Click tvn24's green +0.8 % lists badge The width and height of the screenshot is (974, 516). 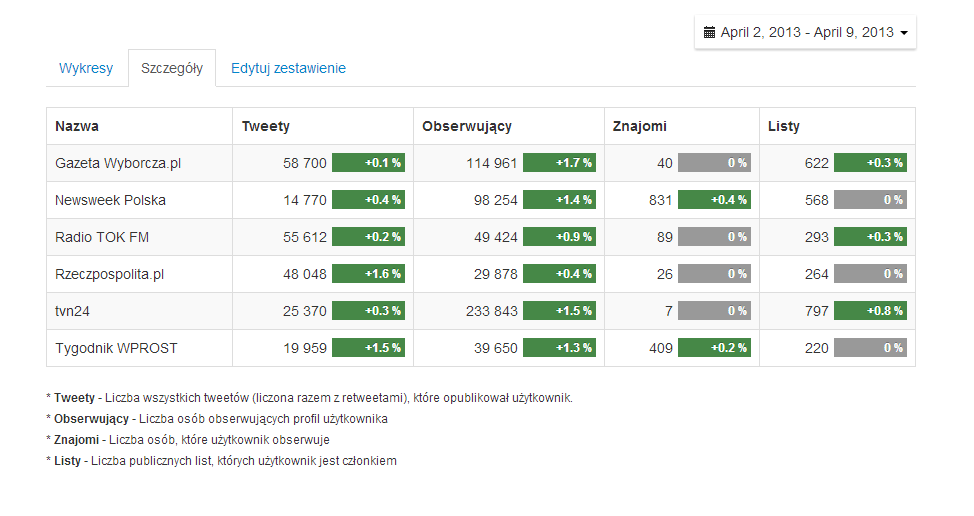870,311
